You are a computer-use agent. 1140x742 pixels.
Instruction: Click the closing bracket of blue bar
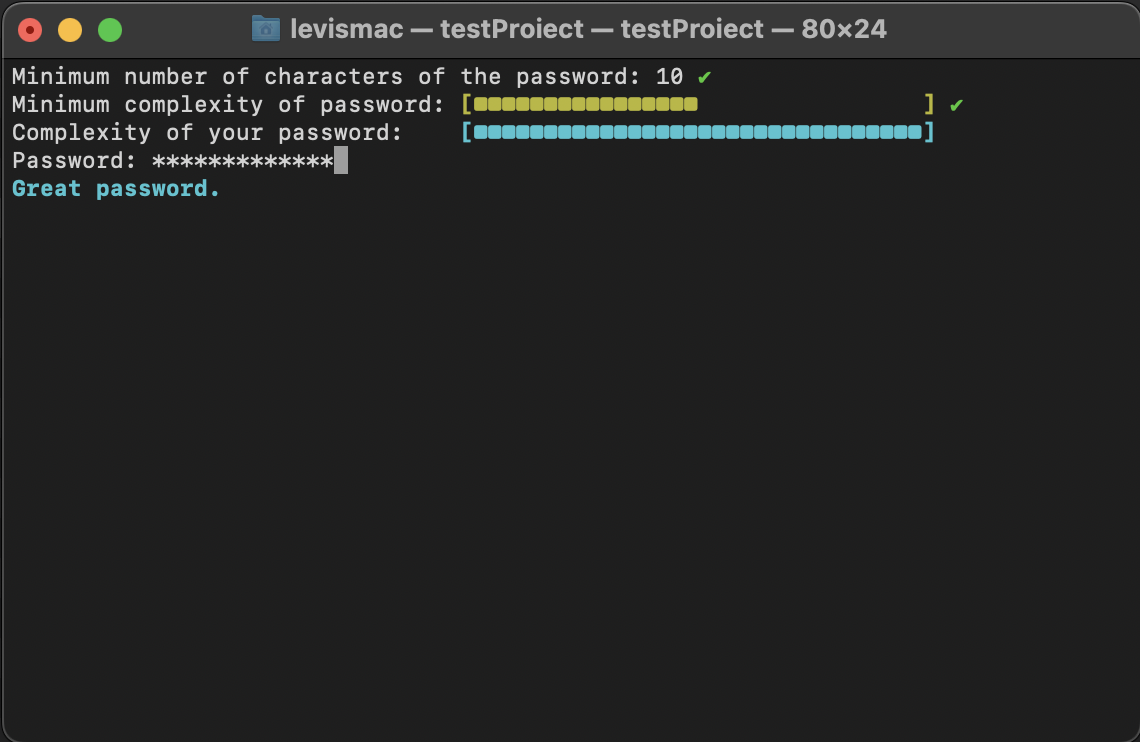(x=930, y=132)
